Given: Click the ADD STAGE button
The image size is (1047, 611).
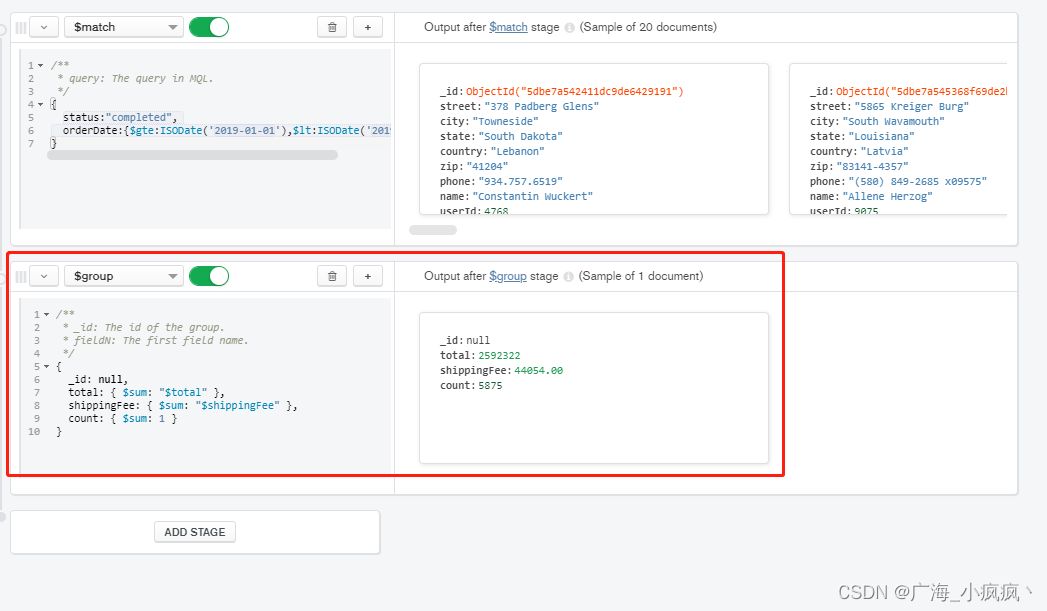Looking at the screenshot, I should click(x=195, y=532).
